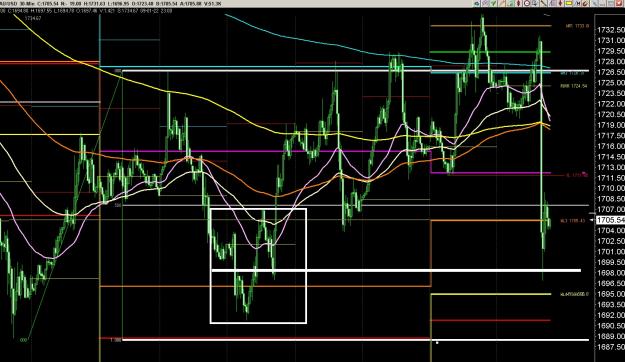
Task: Click 1707.00 on the price axis
Action: (x=611, y=209)
